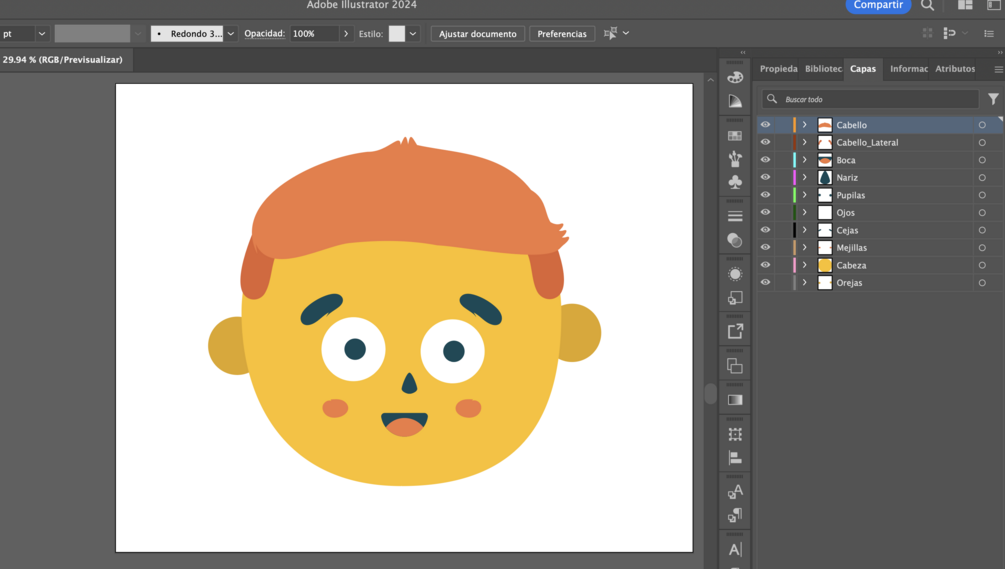Switch to the Información tab

(909, 69)
